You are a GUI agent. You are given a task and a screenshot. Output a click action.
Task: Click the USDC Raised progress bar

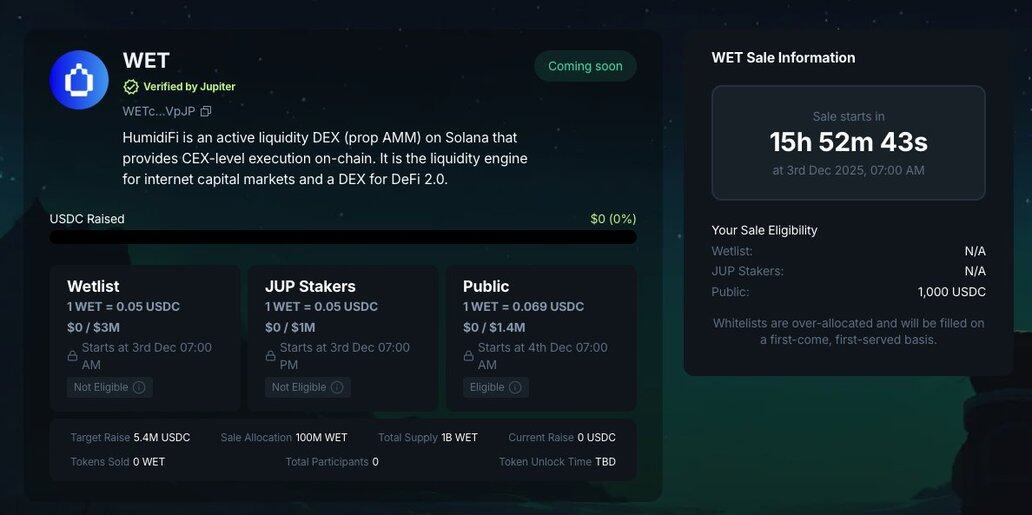[343, 237]
